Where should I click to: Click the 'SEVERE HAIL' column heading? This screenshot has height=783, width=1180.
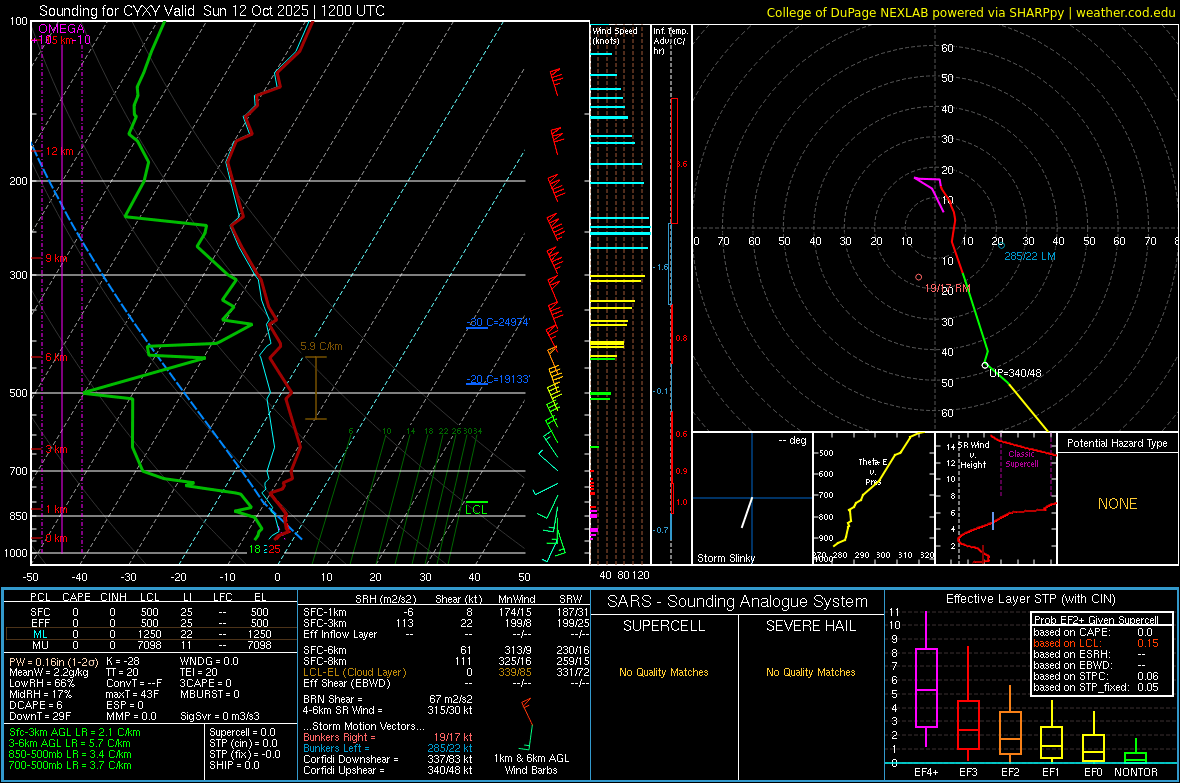coord(810,626)
